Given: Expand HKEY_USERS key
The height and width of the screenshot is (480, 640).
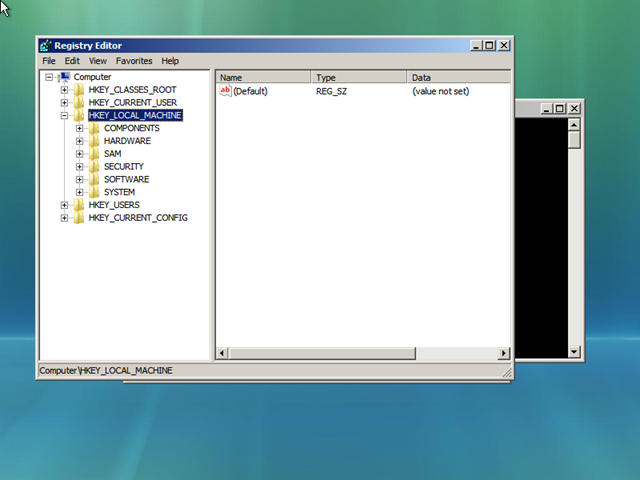Looking at the screenshot, I should pyautogui.click(x=64, y=205).
